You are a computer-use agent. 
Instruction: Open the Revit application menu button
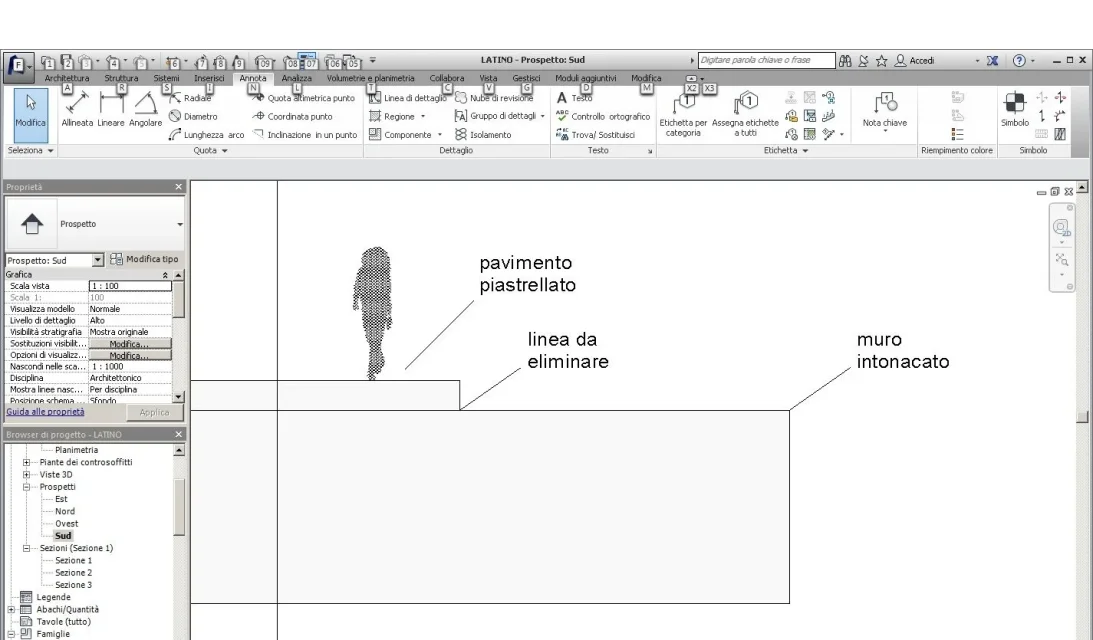point(19,66)
